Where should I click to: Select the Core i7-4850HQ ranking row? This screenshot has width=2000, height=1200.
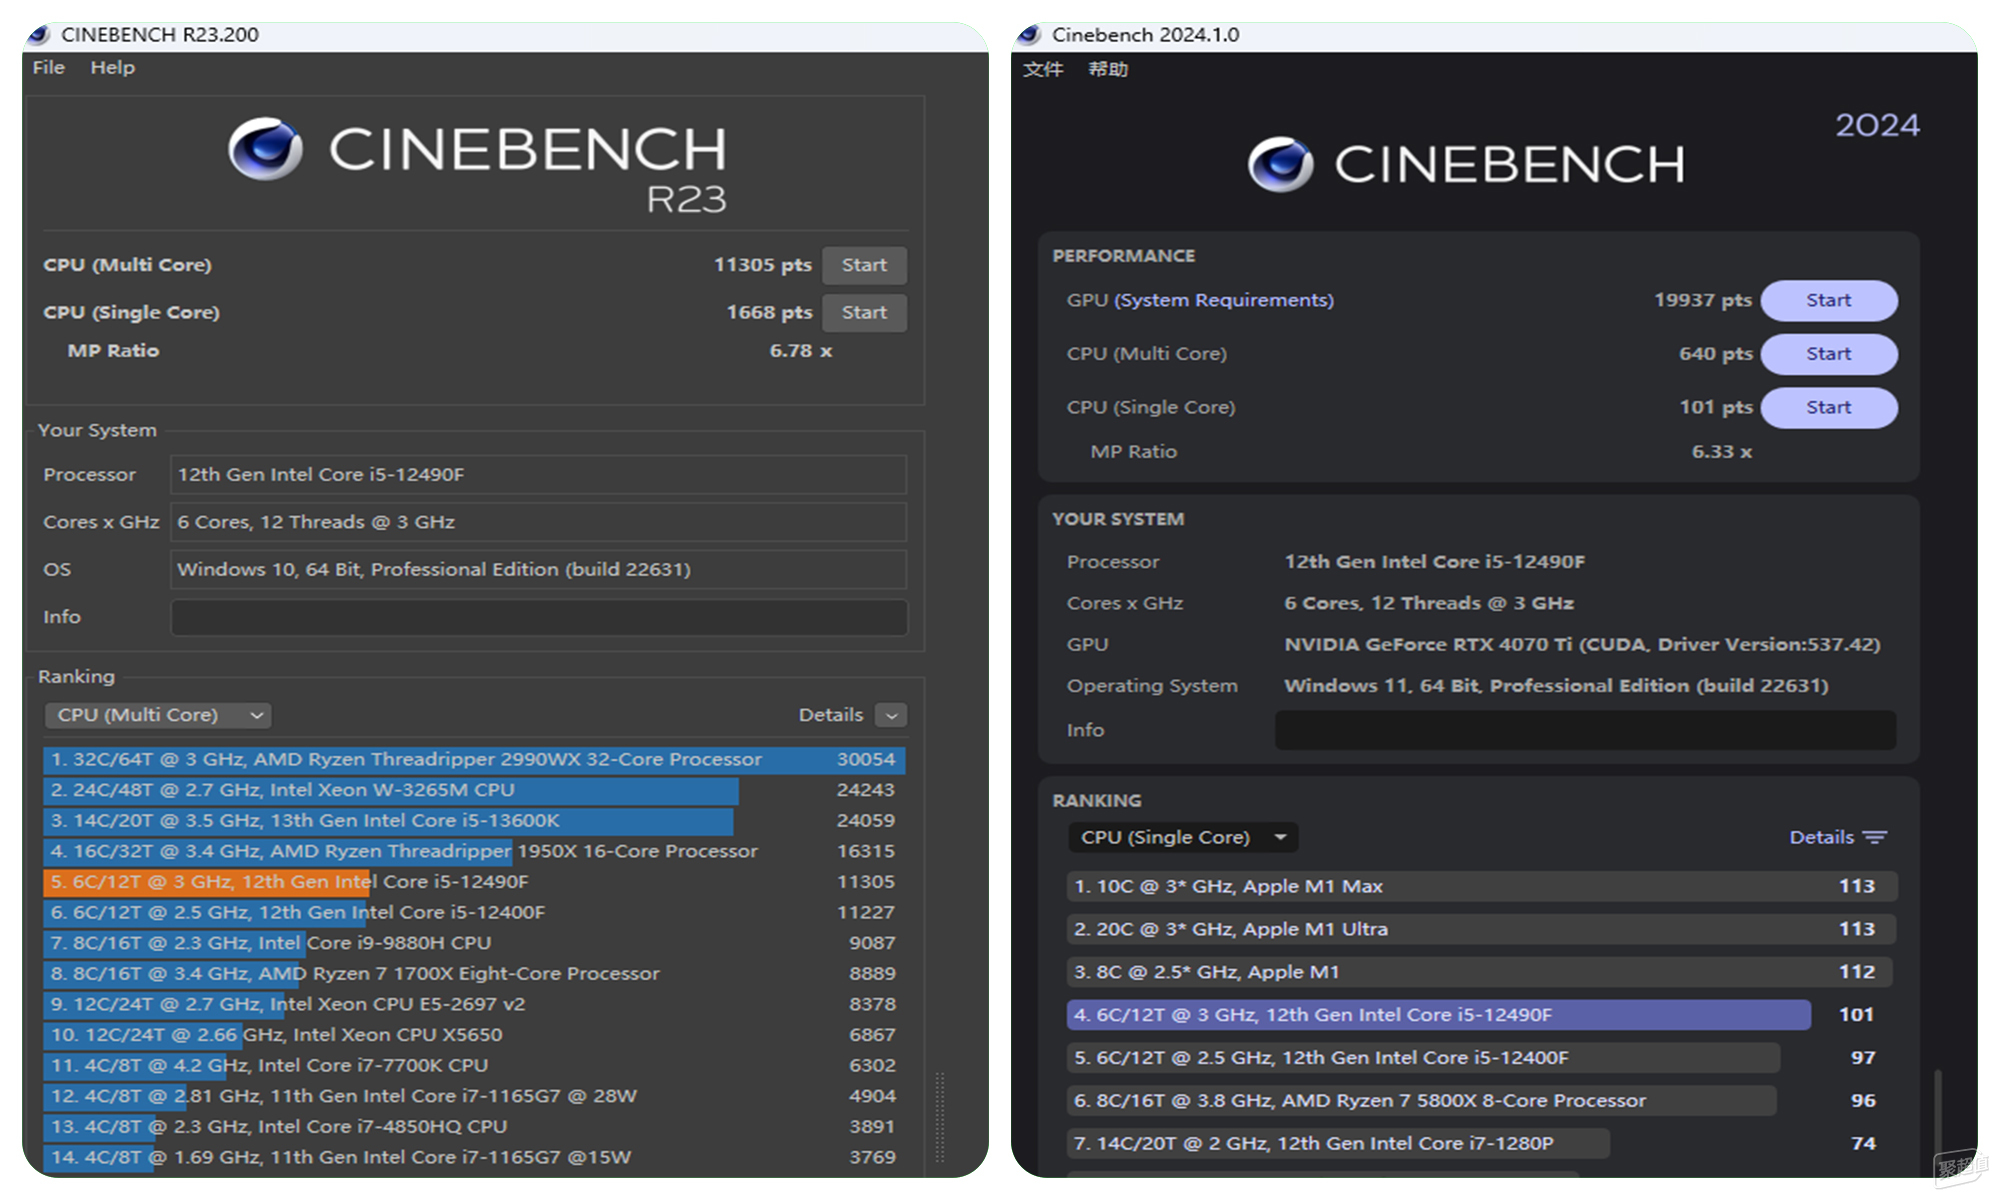pos(474,1126)
